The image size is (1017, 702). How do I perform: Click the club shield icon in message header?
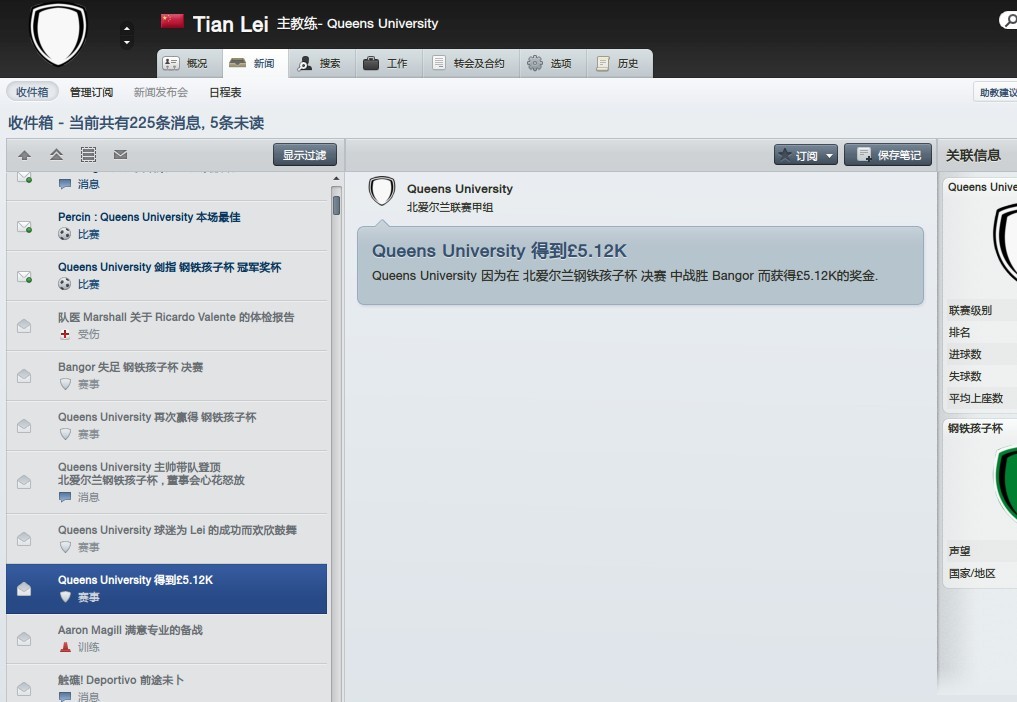coord(381,191)
